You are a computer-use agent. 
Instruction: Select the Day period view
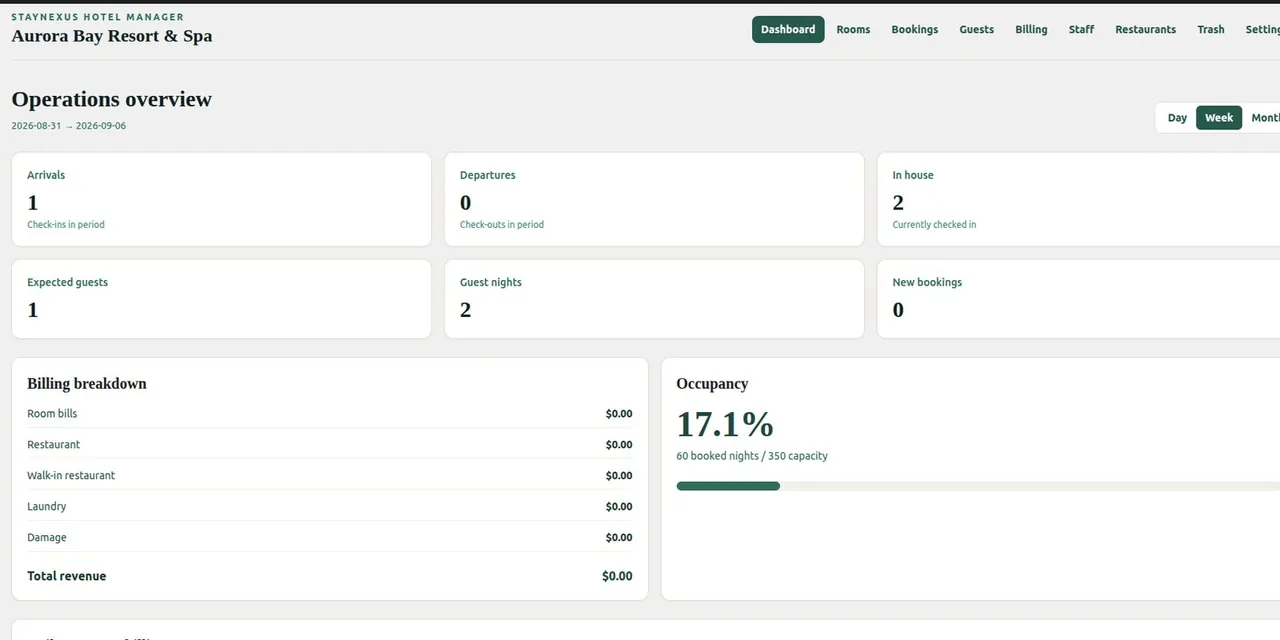point(1177,118)
